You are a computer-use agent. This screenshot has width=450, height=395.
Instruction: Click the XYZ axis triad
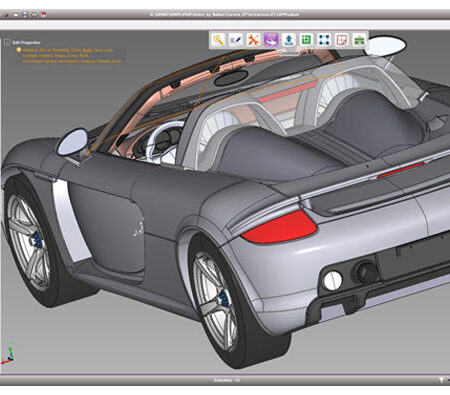tap(8, 354)
